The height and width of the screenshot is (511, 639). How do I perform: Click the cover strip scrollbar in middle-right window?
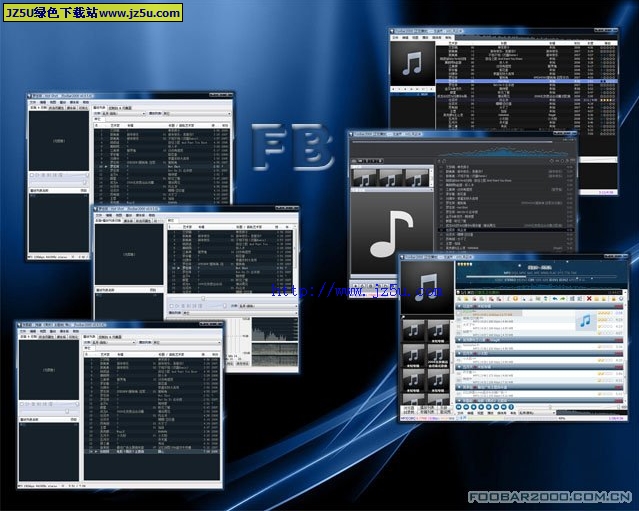431,178
